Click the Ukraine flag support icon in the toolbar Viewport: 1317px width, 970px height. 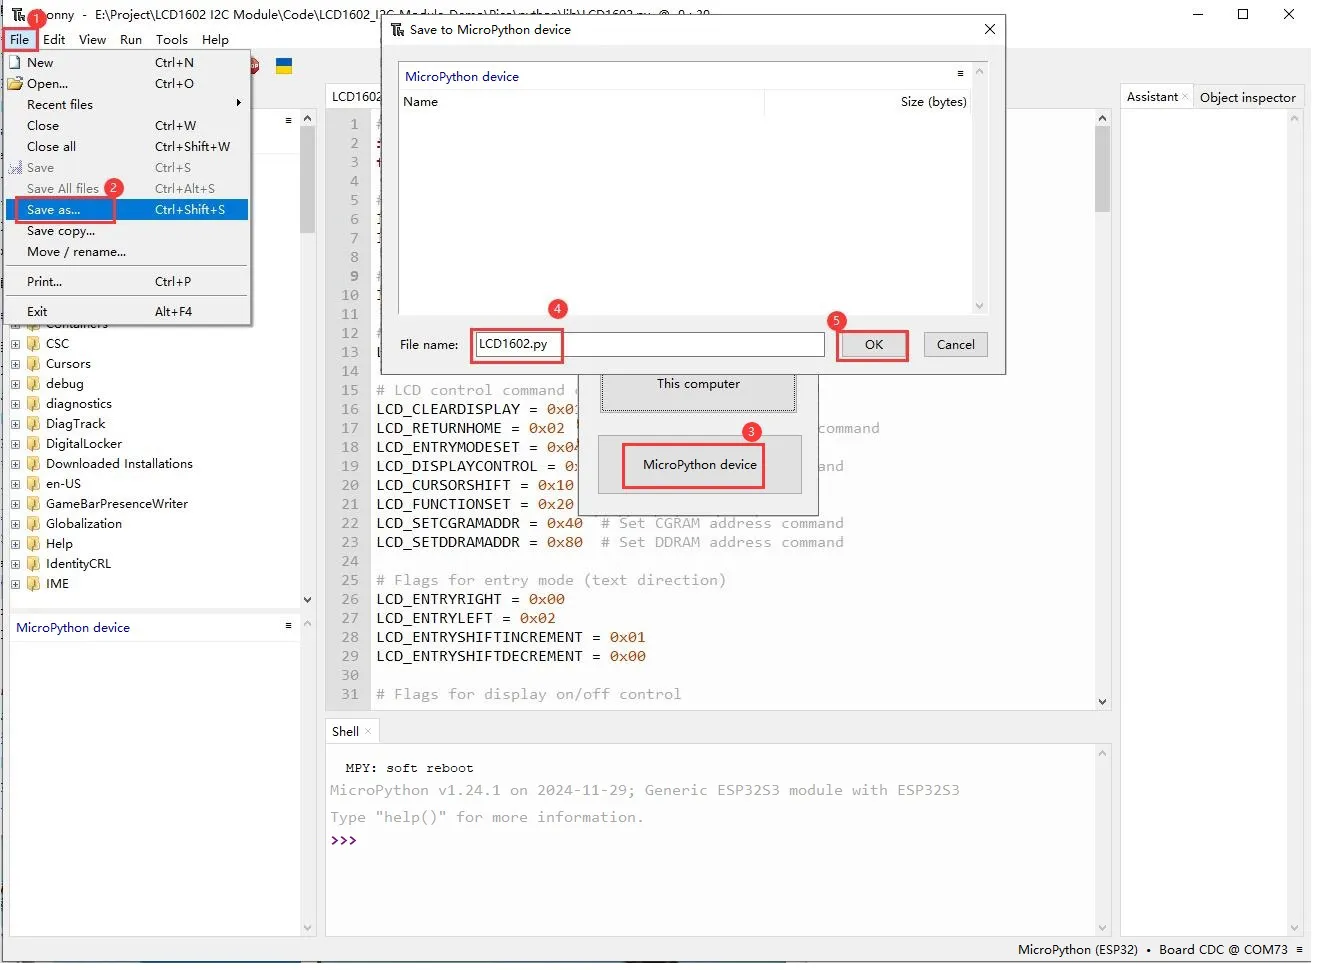tap(284, 66)
